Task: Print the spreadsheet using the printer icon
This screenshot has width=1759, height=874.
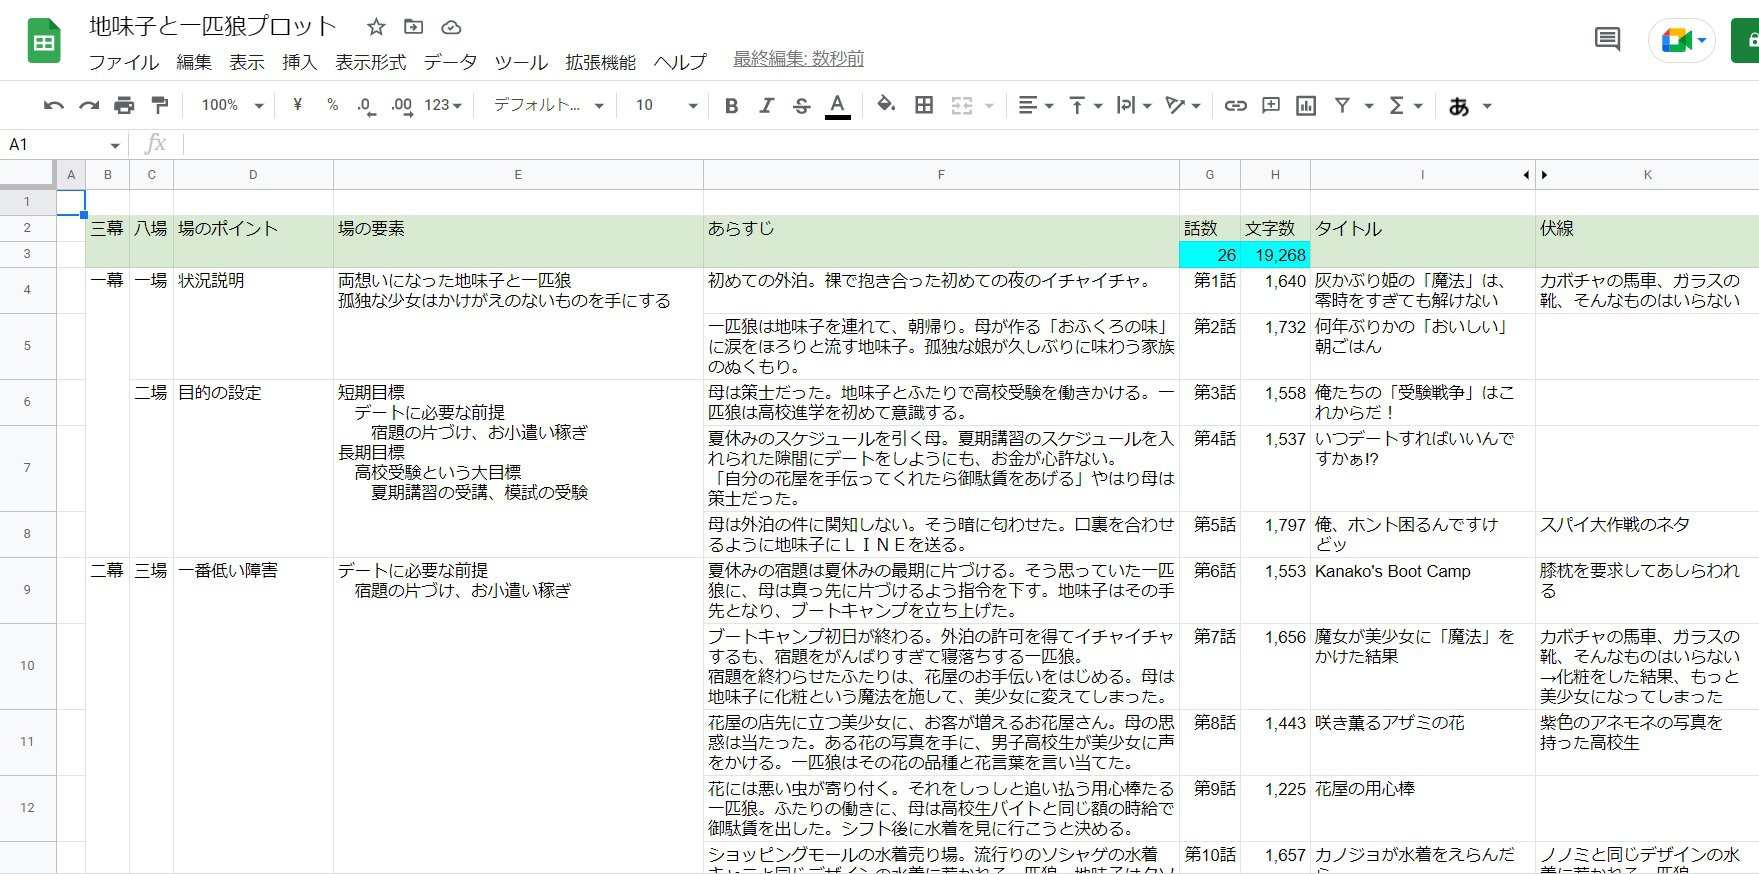Action: [x=124, y=105]
